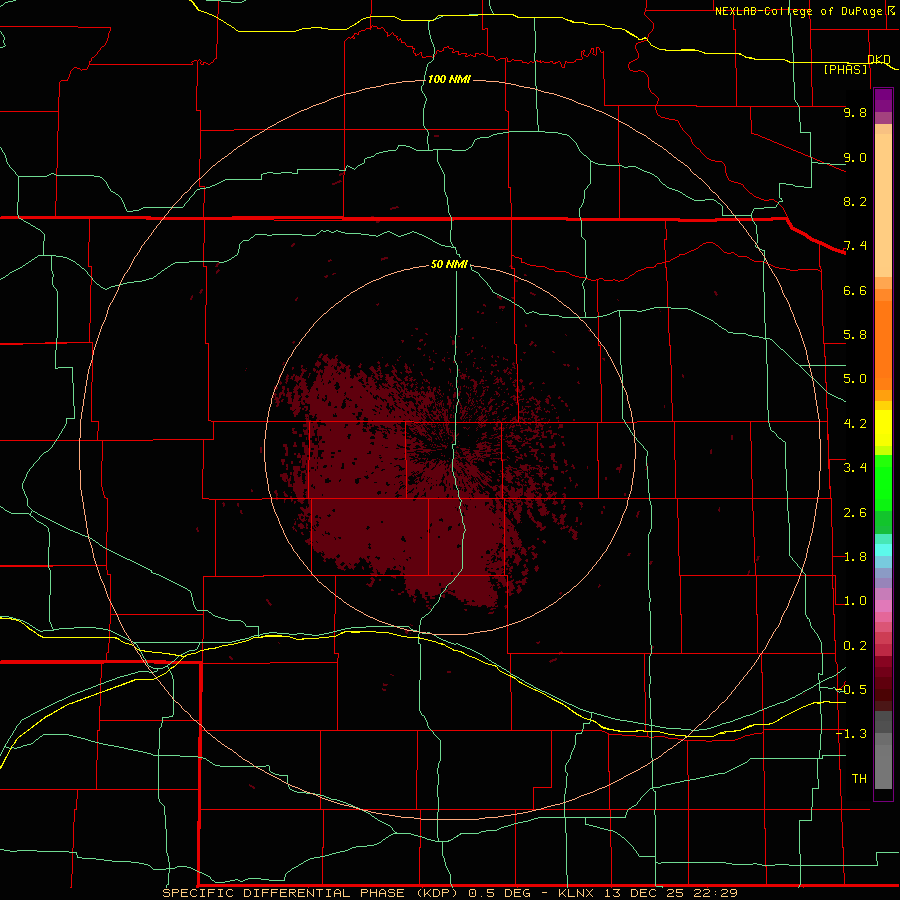The width and height of the screenshot is (900, 900).
Task: Click the 3.4 value on the scale
Action: pos(855,468)
